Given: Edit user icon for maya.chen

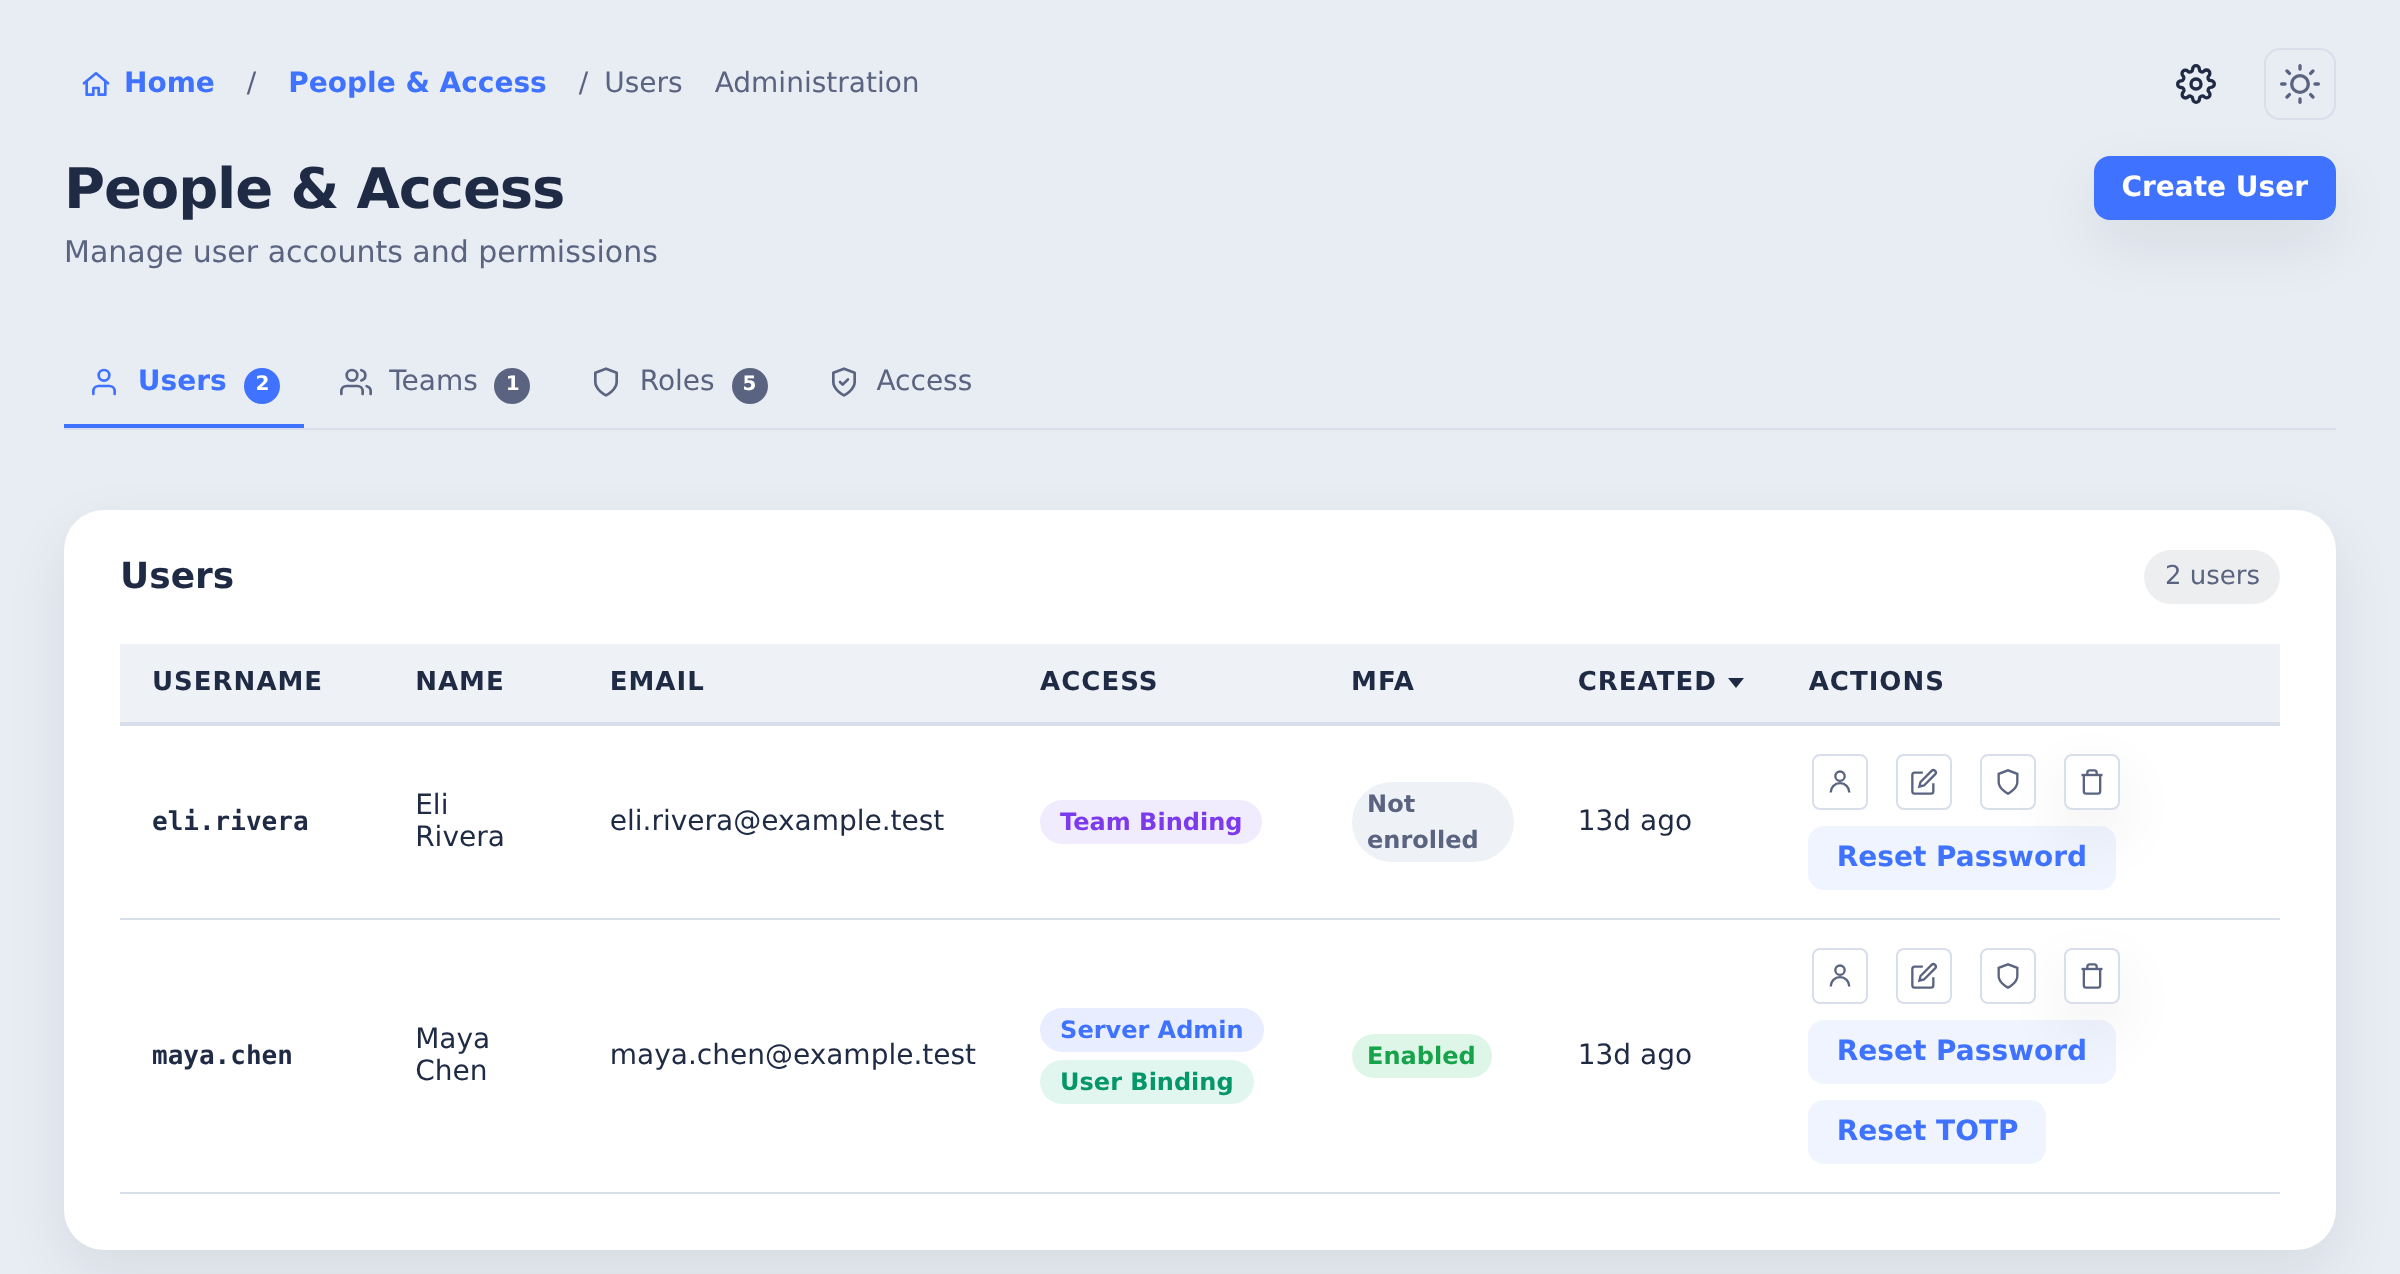Looking at the screenshot, I should pos(1924,976).
